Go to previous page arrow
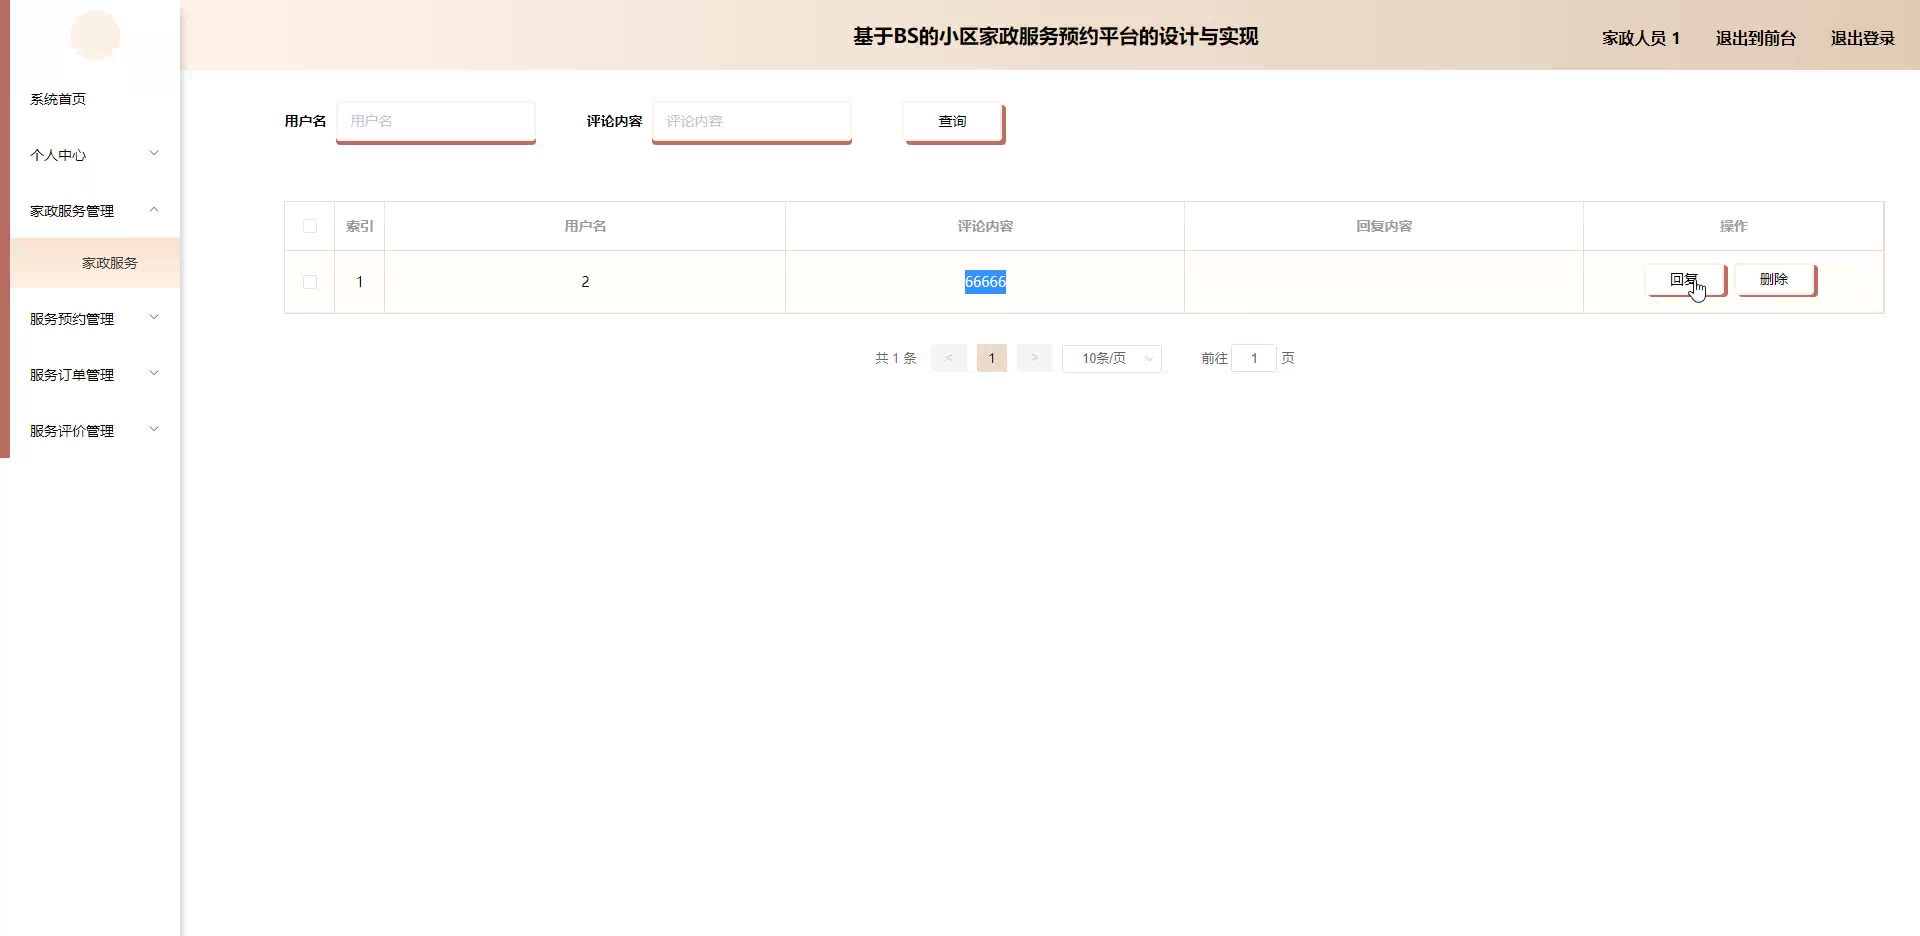The image size is (1920, 936). point(949,358)
